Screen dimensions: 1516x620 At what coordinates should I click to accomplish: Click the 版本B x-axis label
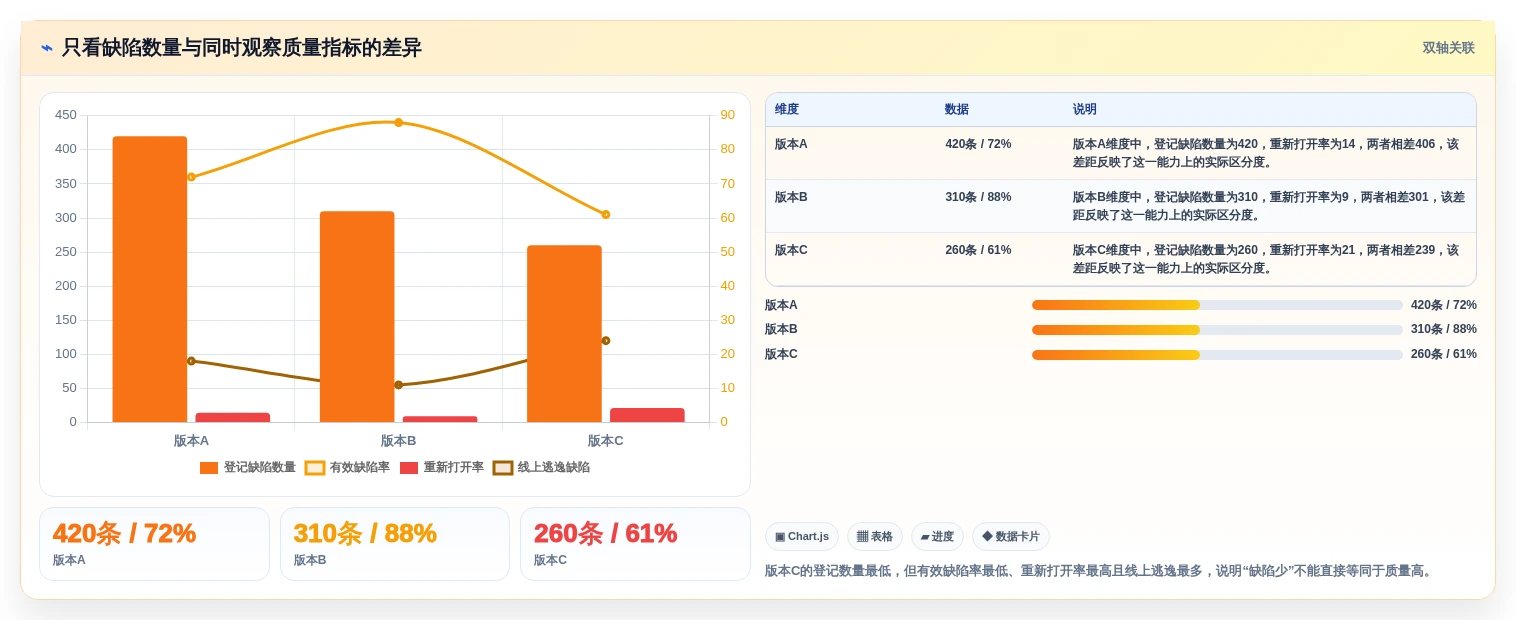[398, 440]
